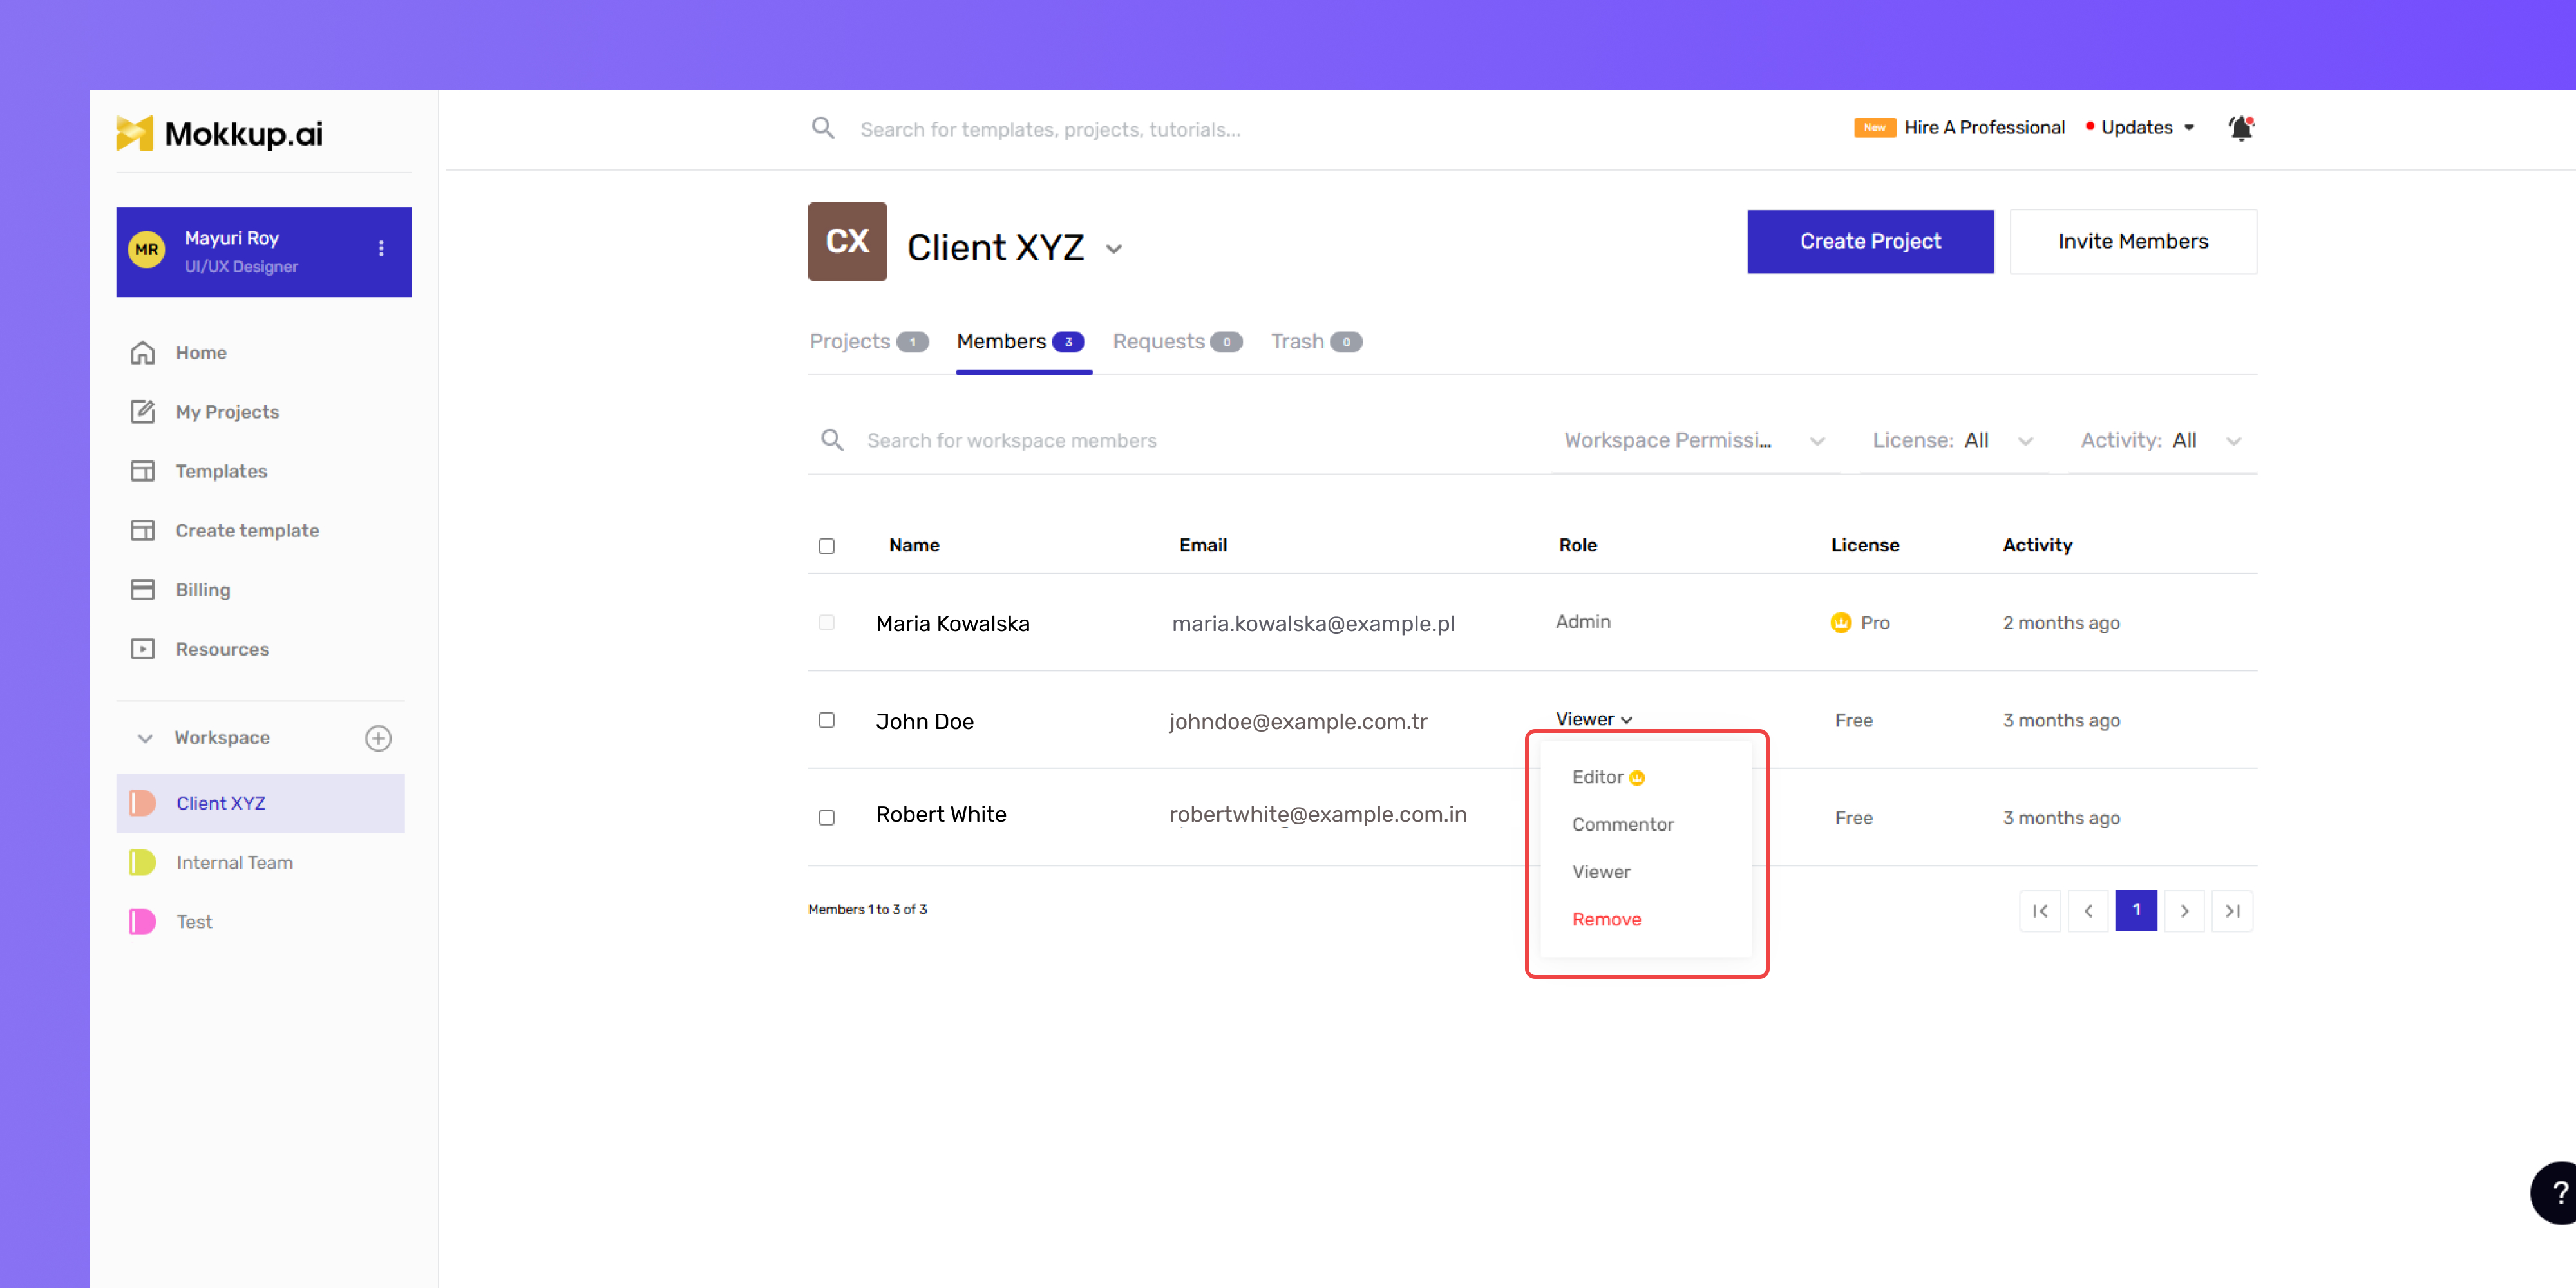Screen dimensions: 2576x1288
Task: Tick the checkbox for John Doe
Action: [x=826, y=720]
